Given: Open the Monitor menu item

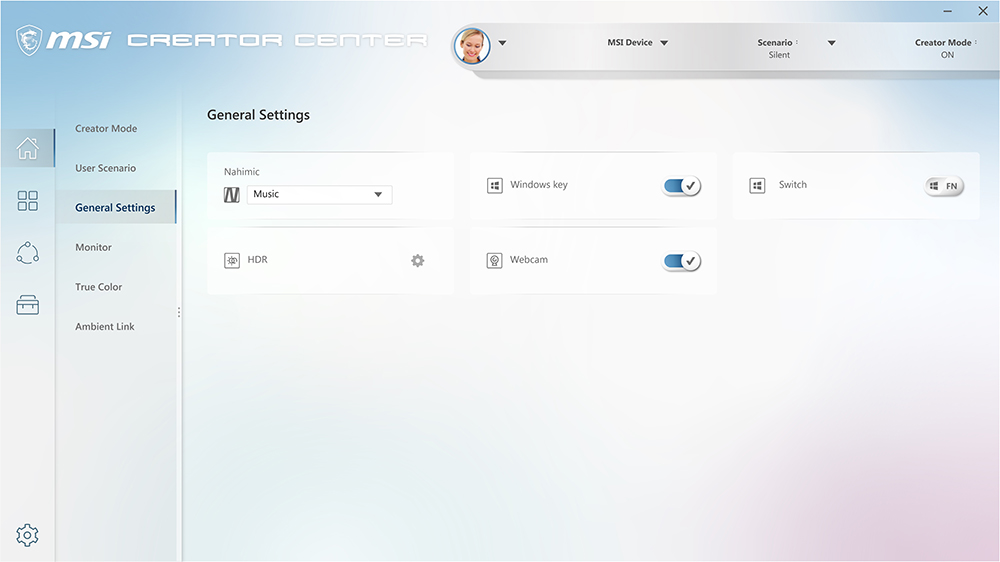Looking at the screenshot, I should 93,247.
